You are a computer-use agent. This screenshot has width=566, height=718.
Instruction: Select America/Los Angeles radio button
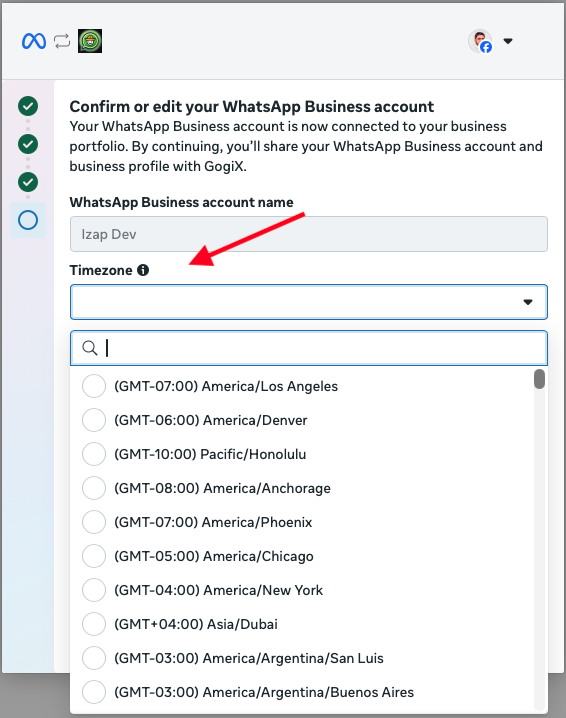94,386
